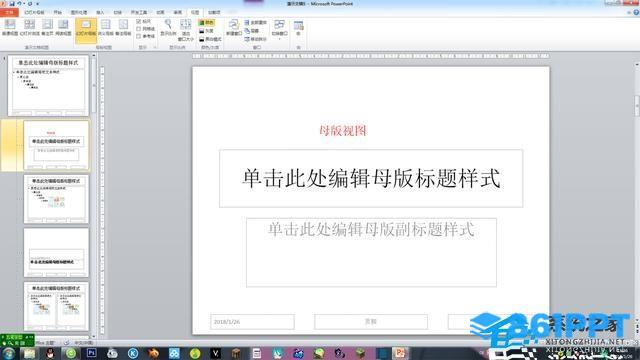640x360 pixels.
Task: Open the Notes Master view
Action: pos(123,28)
